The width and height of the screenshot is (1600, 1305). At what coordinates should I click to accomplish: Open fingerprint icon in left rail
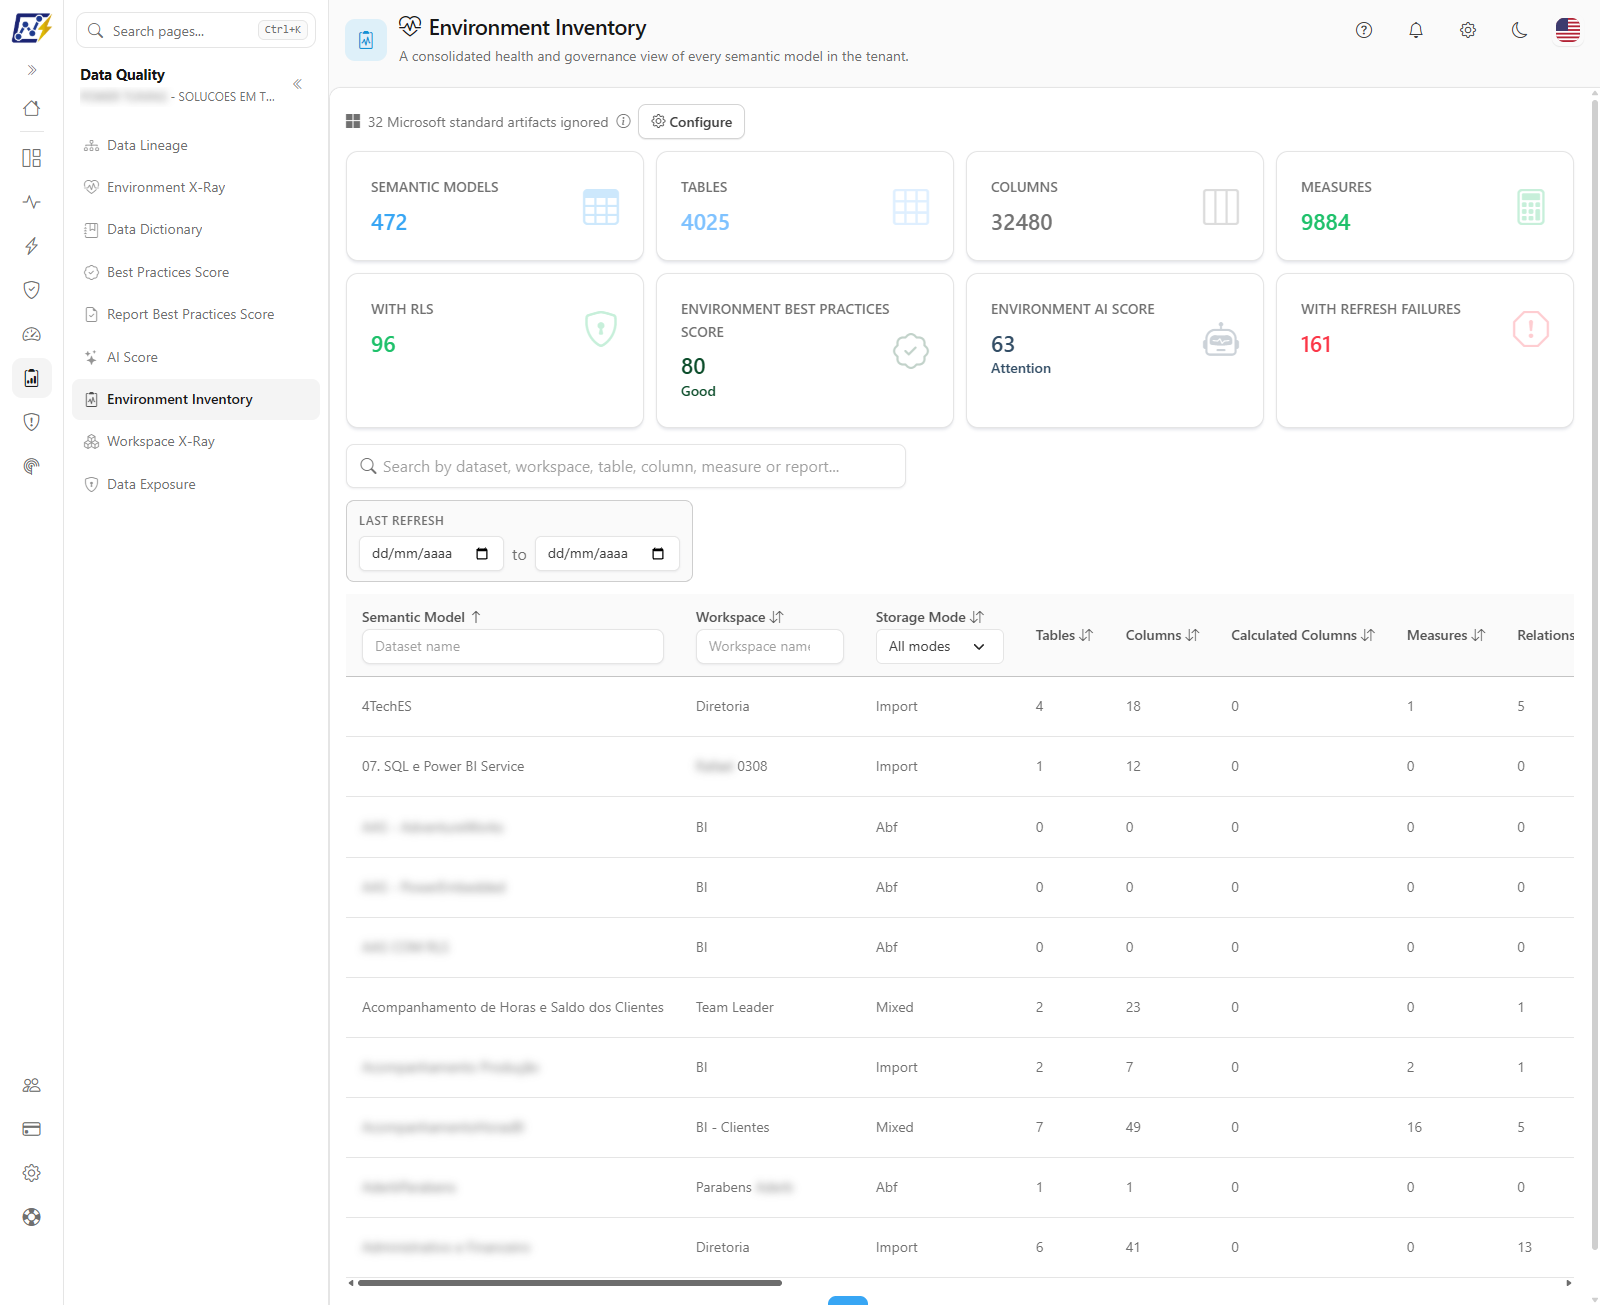pyautogui.click(x=32, y=466)
